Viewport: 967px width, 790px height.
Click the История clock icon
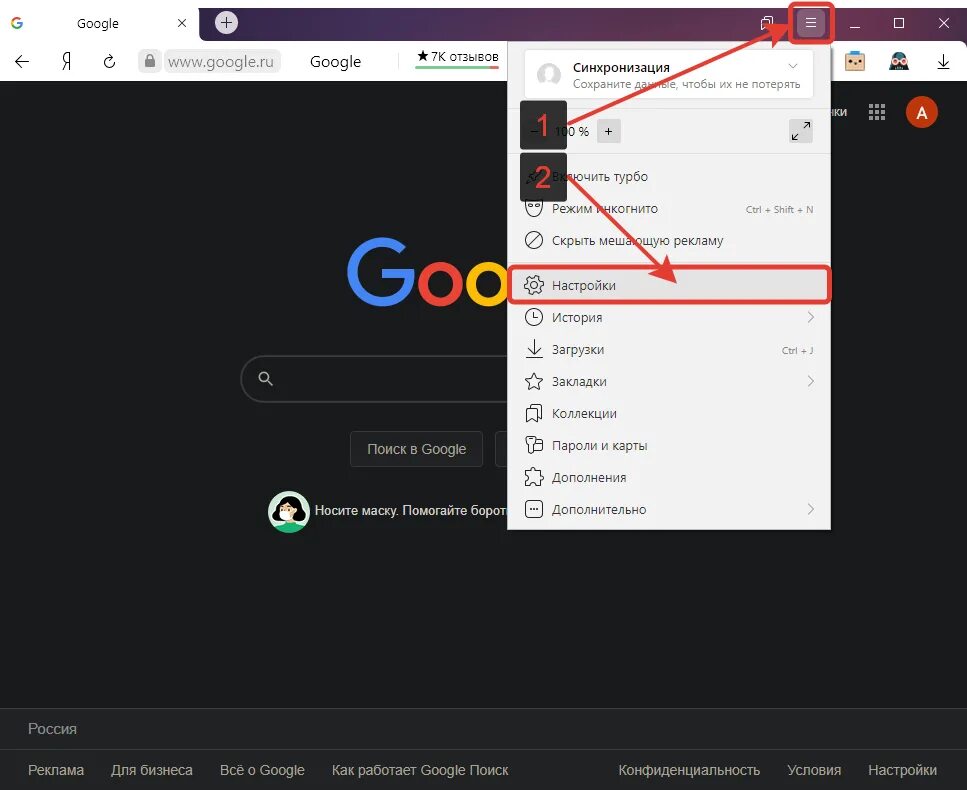533,318
